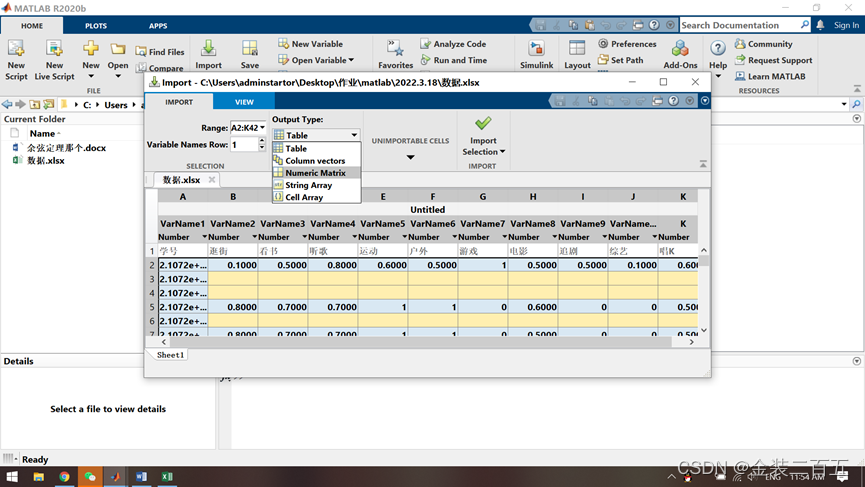Viewport: 865px width, 487px height.
Task: Increment the Variable Names Row stepper
Action: coord(262,141)
